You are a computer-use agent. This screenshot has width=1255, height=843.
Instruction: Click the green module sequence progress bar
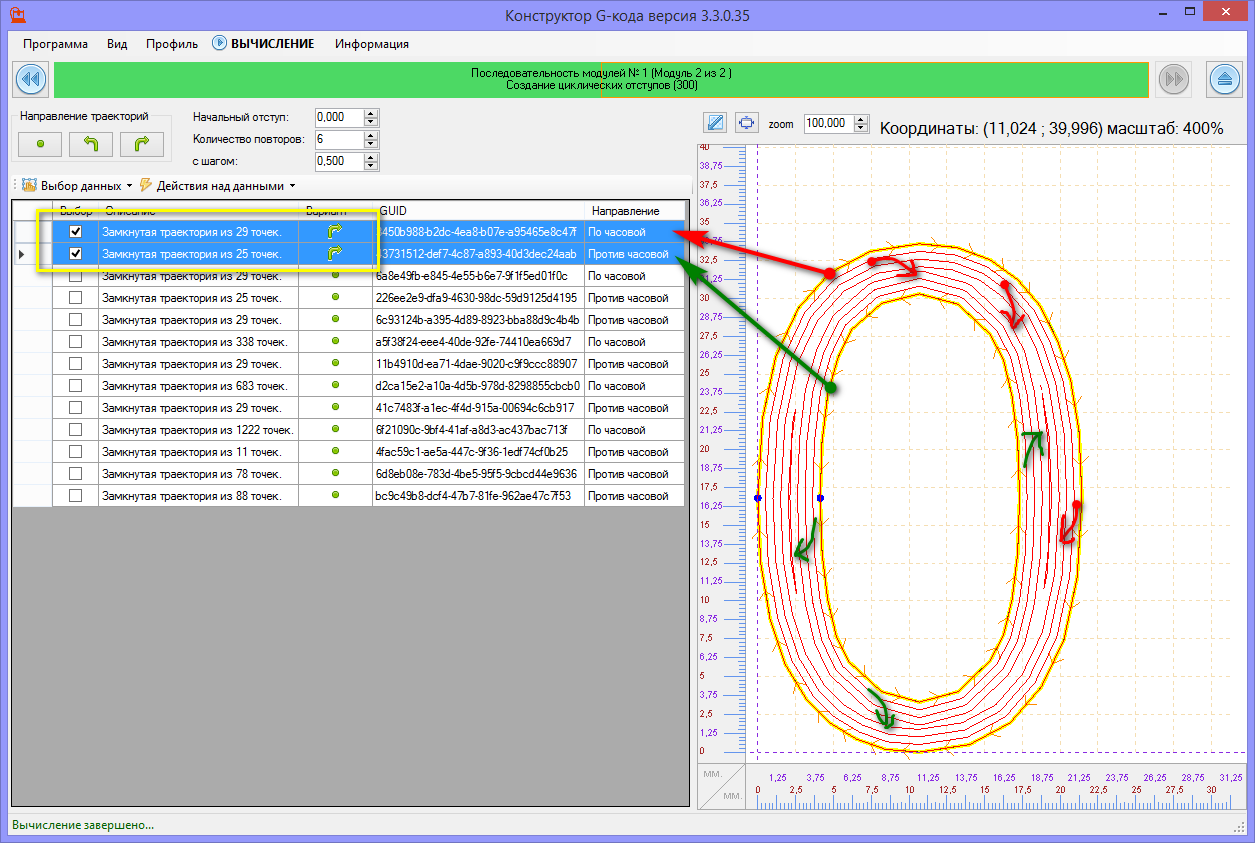600,79
